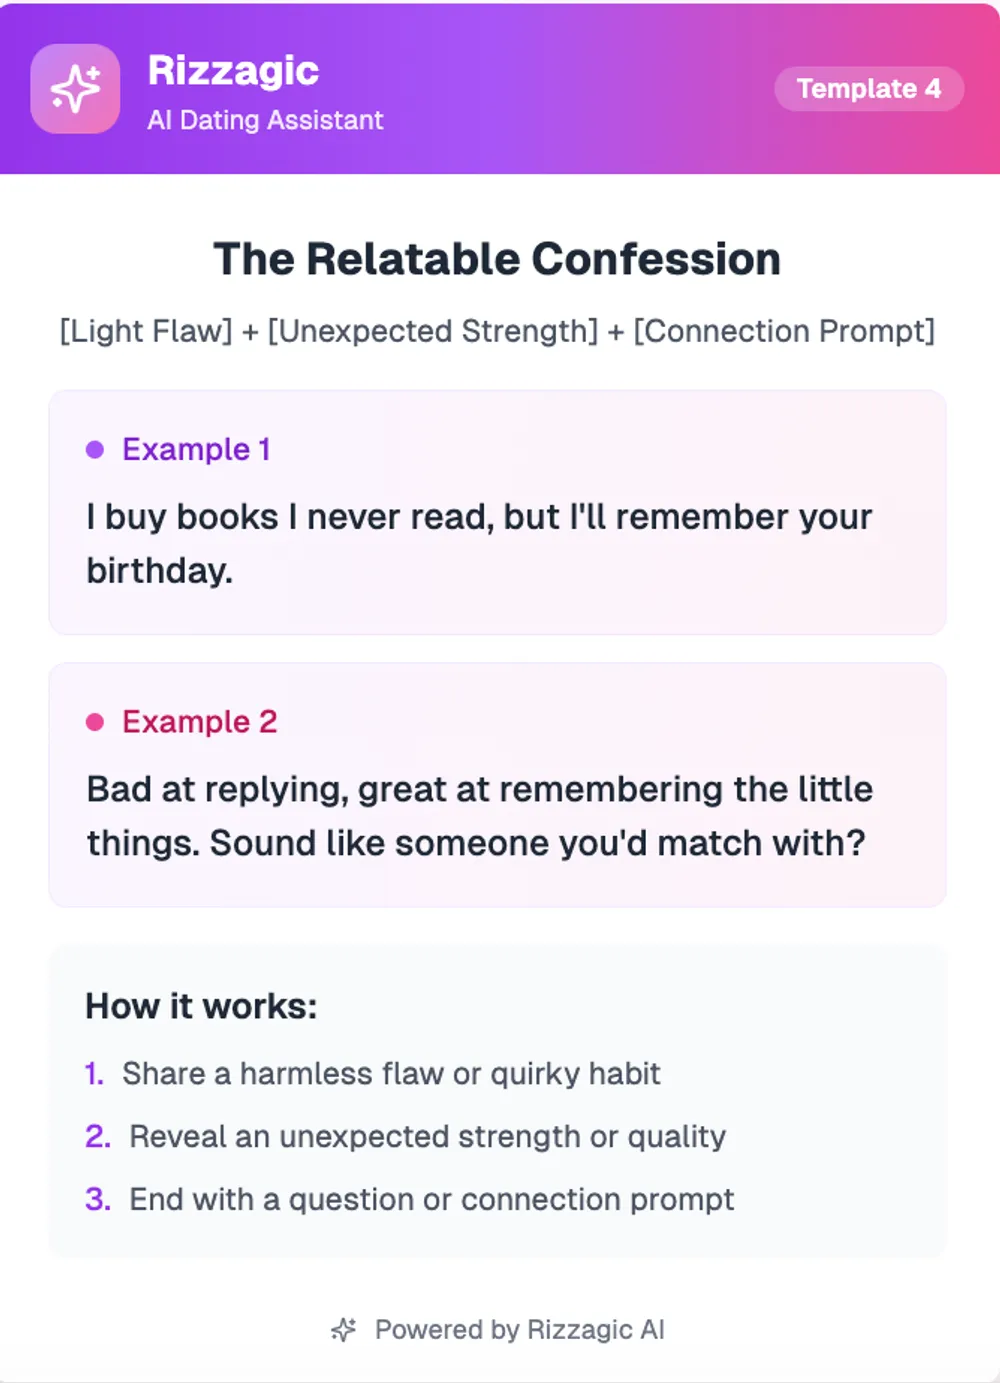Click The Relatable Confession heading
The width and height of the screenshot is (1000, 1383).
click(x=497, y=259)
